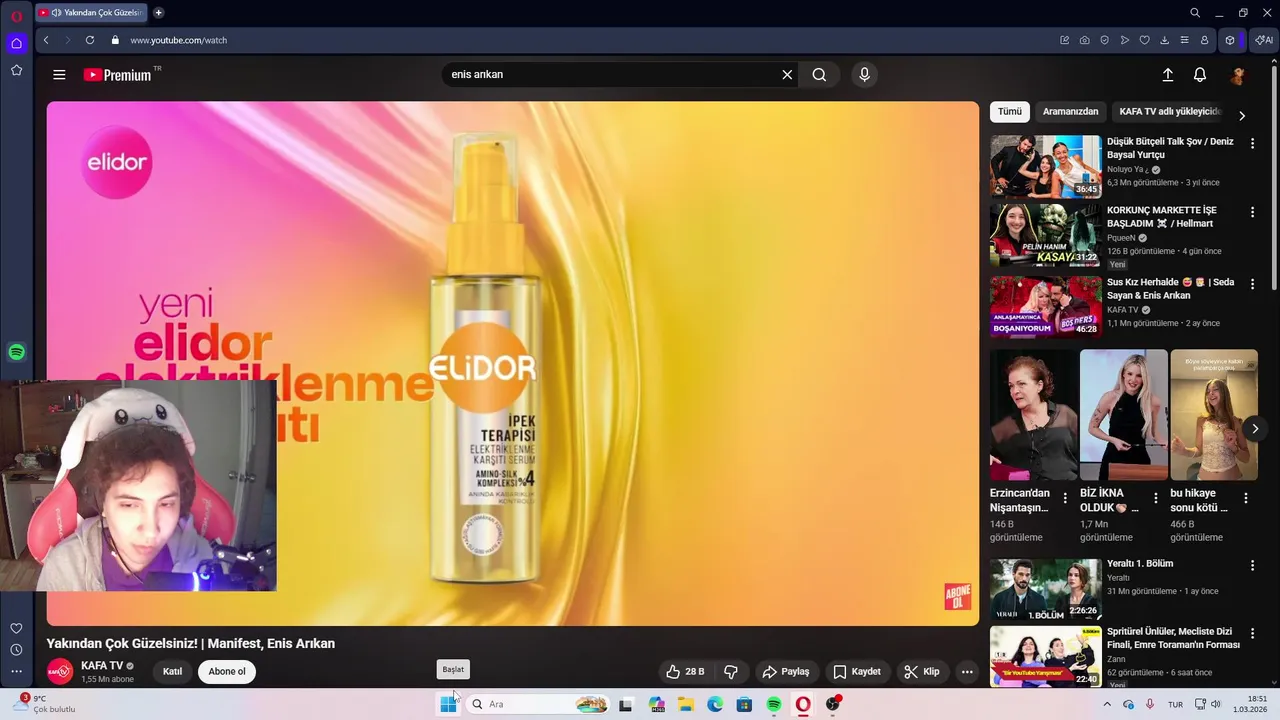The width and height of the screenshot is (1280, 720).
Task: Open the KAFA TV channel name link
Action: pos(102,666)
